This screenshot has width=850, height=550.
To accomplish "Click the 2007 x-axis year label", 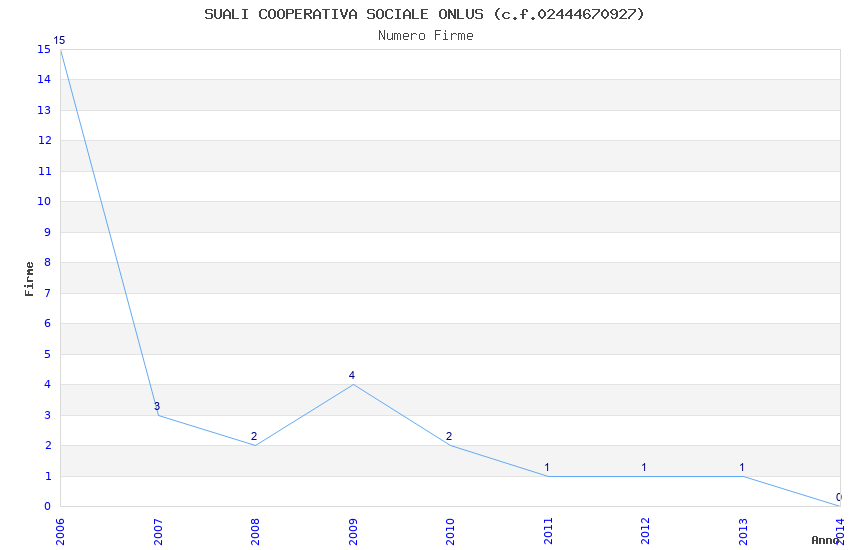I will click(x=158, y=532).
